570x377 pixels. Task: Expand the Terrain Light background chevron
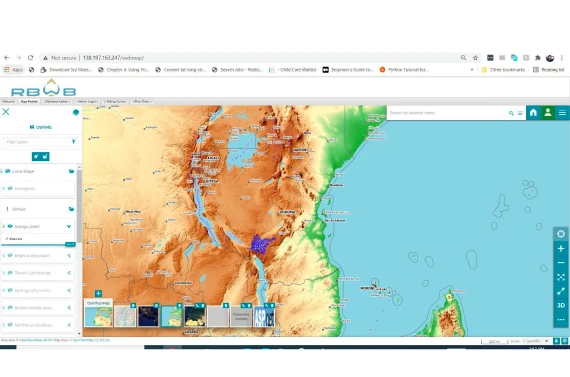pyautogui.click(x=69, y=273)
